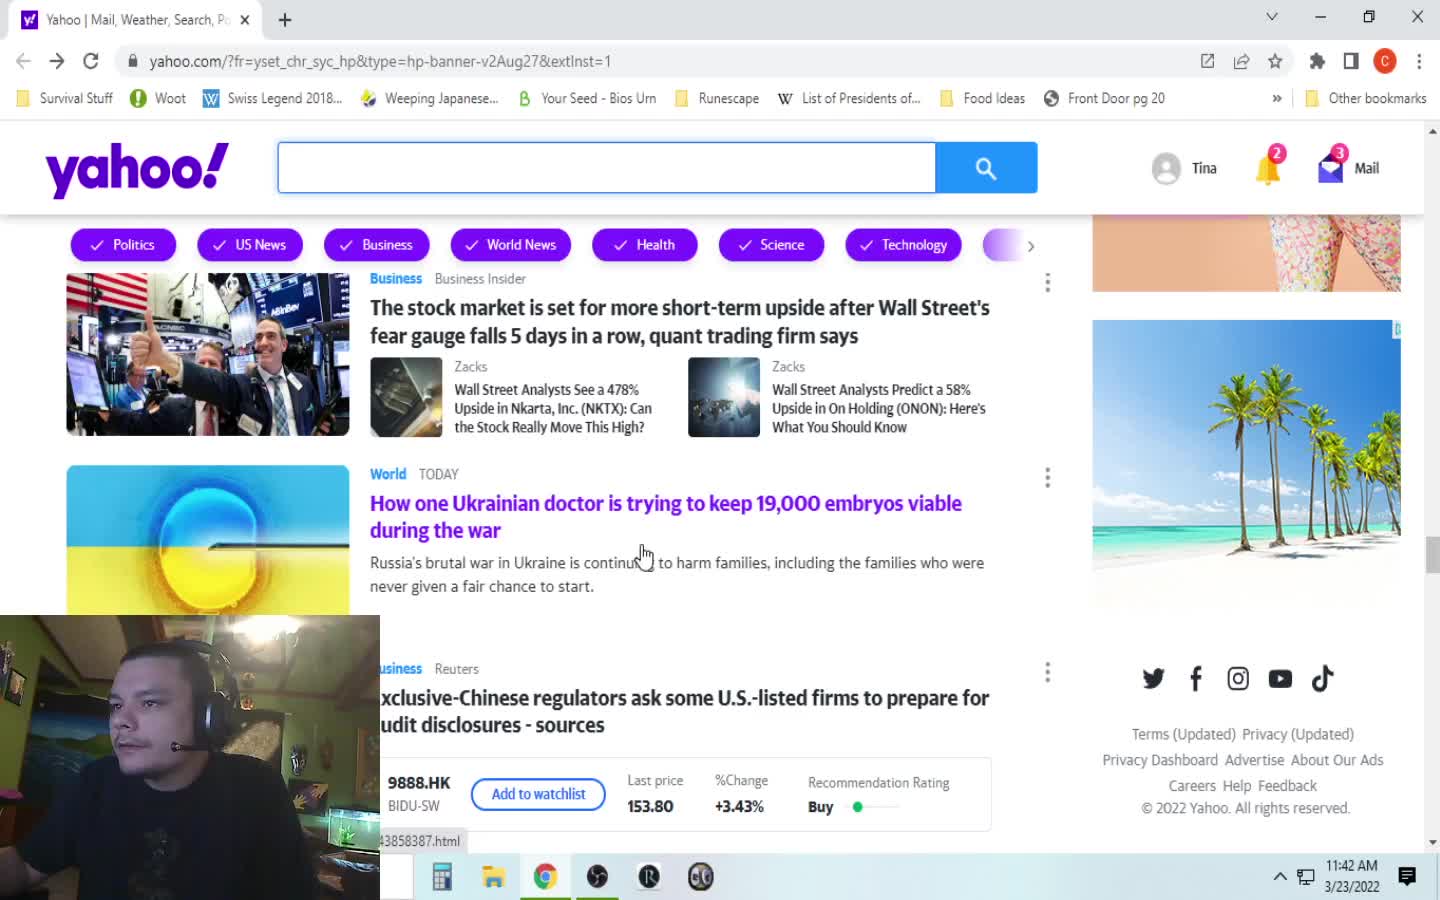The width and height of the screenshot is (1440, 900).
Task: Show more topic filters with the arrow
Action: [1031, 246]
